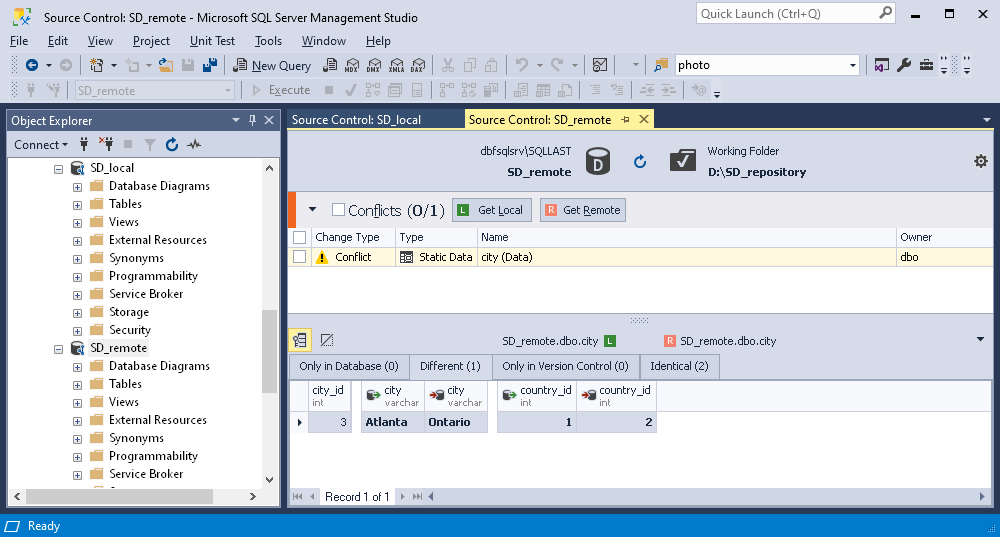This screenshot has height=537, width=1000.
Task: Click in the Quick Launch search field
Action: coord(788,13)
